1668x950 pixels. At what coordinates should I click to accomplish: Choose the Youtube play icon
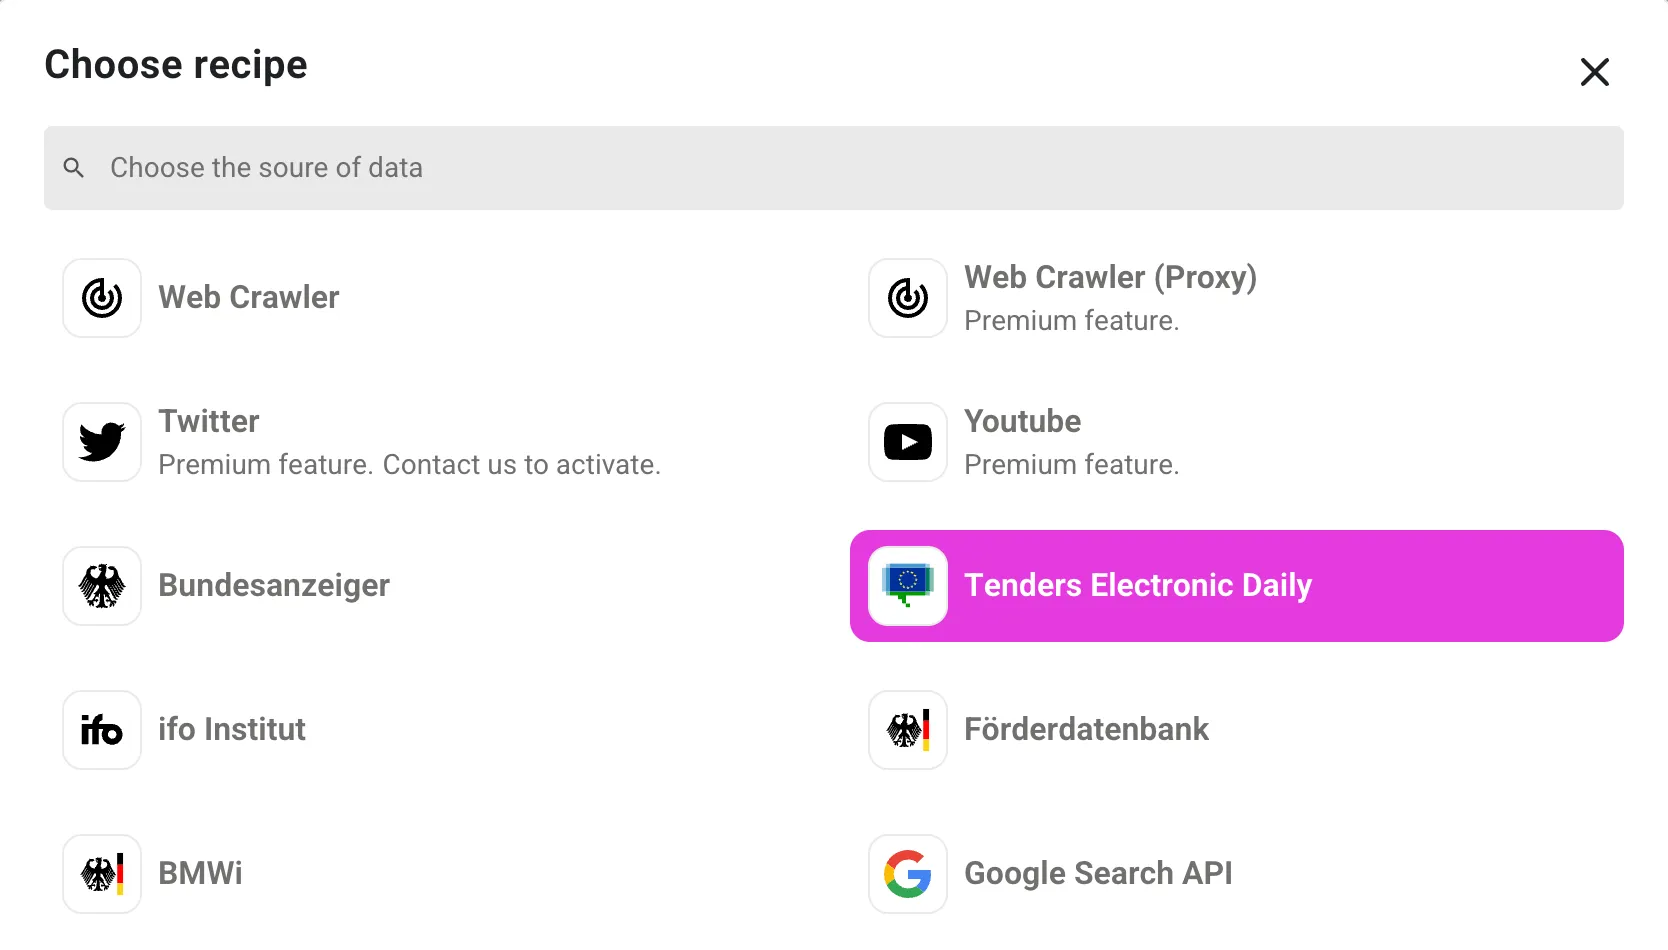coord(908,442)
